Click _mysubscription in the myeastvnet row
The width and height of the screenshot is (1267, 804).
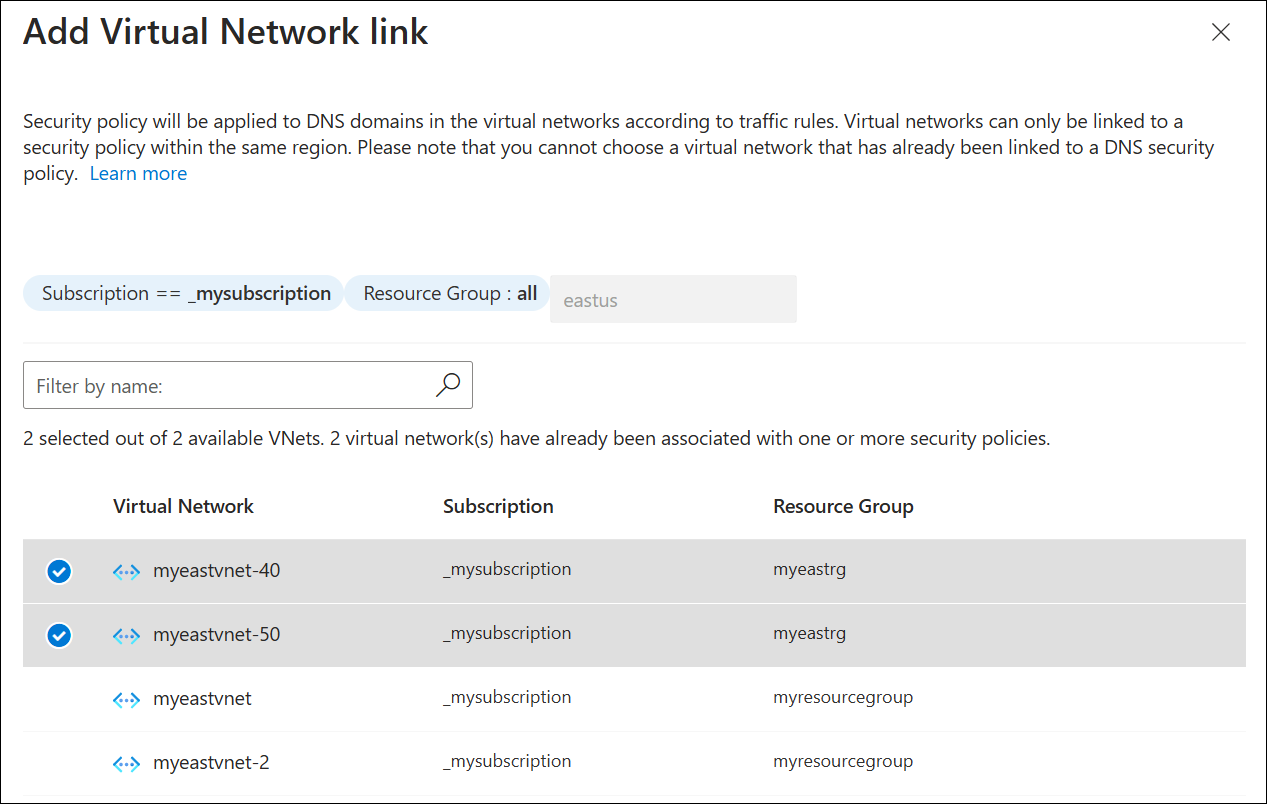click(x=507, y=697)
